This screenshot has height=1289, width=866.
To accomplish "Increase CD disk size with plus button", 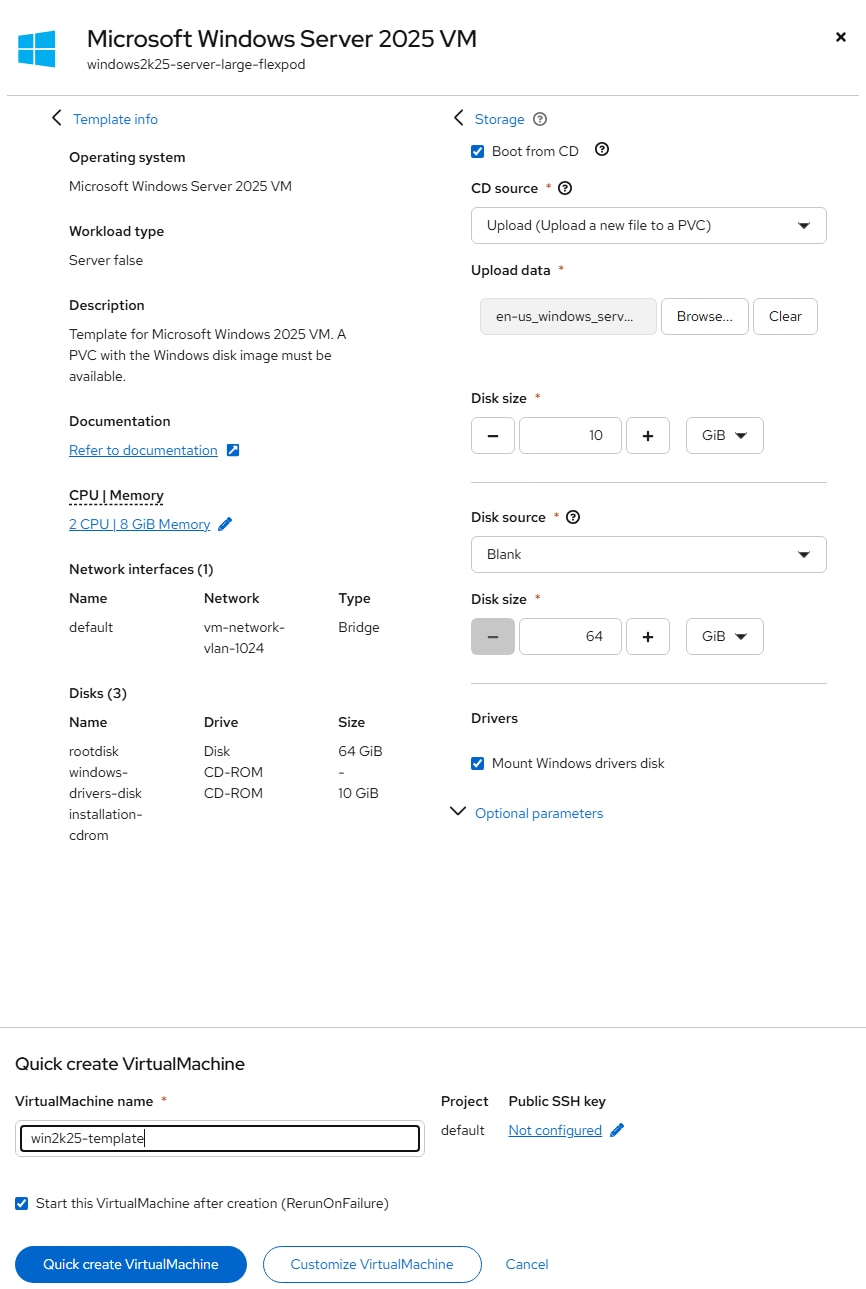I will click(648, 436).
